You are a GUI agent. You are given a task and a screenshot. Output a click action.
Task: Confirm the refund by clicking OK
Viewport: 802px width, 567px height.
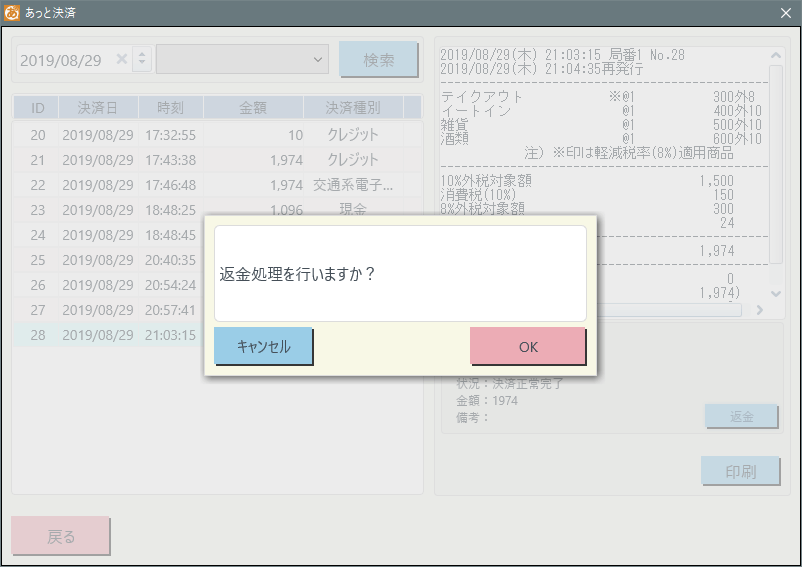click(527, 347)
